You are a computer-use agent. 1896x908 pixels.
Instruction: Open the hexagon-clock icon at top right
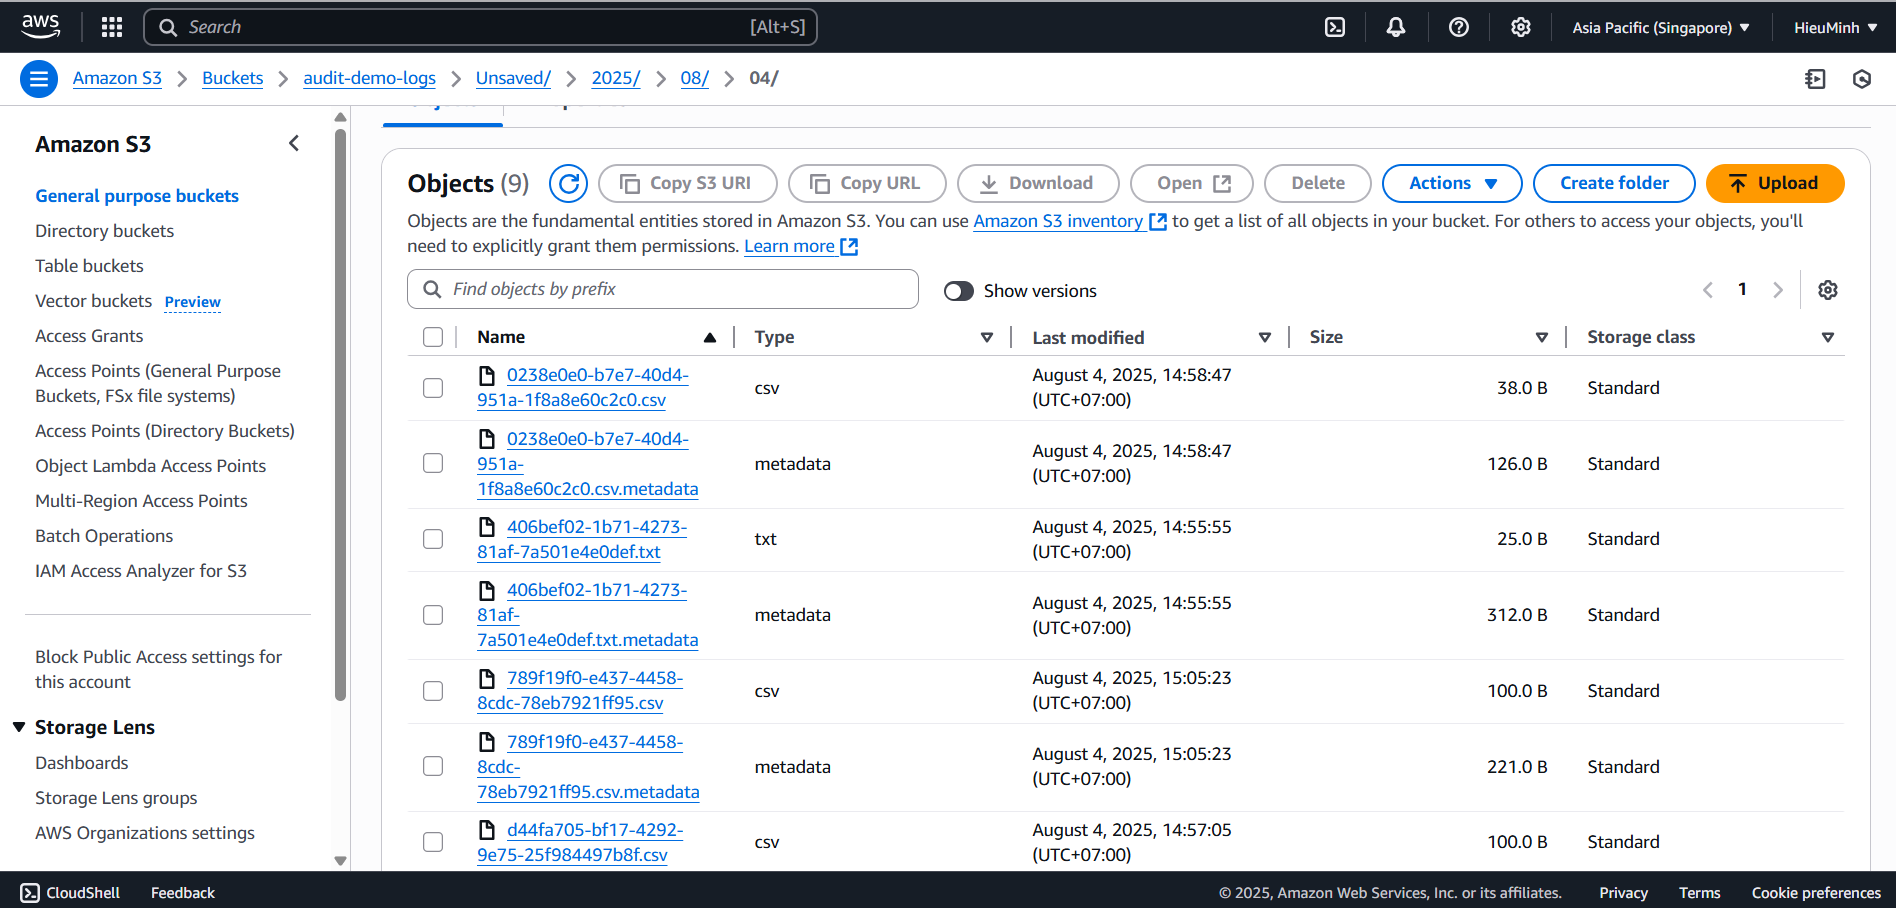point(1862,79)
